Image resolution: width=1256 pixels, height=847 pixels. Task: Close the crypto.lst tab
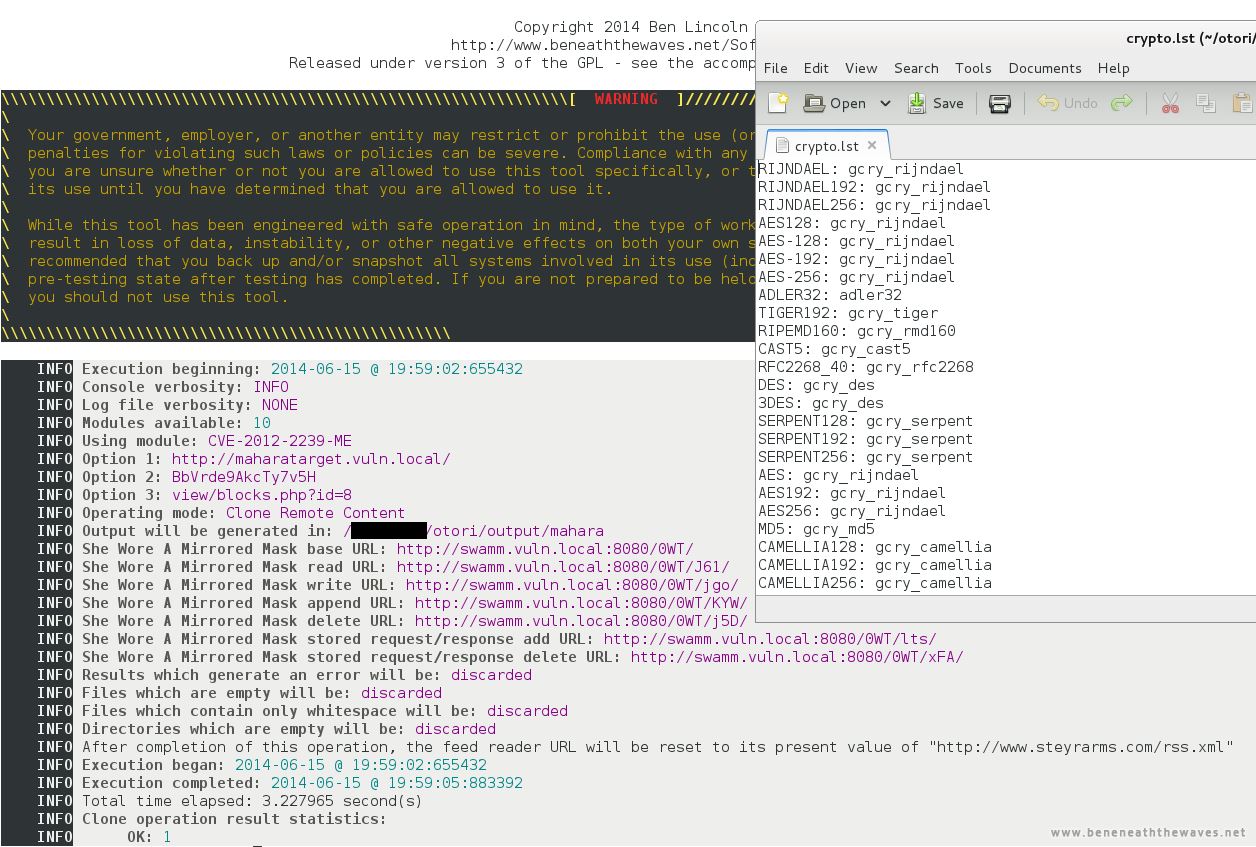[x=872, y=145]
